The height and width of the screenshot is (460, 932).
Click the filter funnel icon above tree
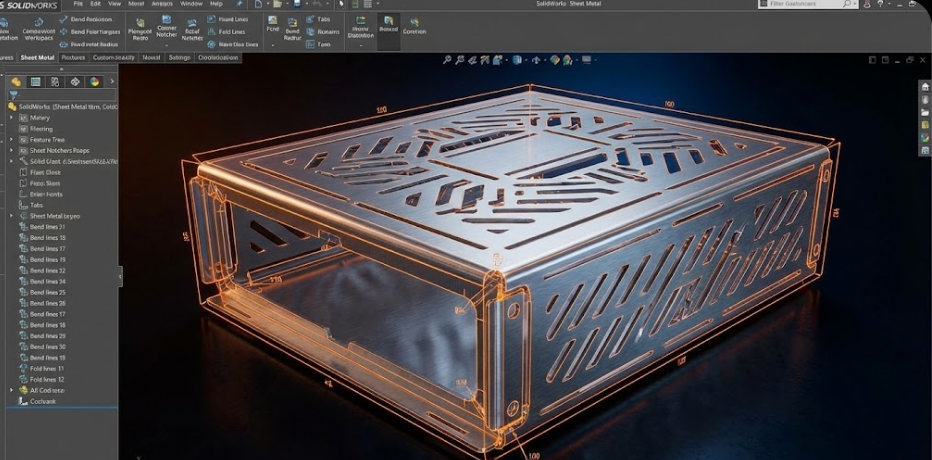[14, 94]
